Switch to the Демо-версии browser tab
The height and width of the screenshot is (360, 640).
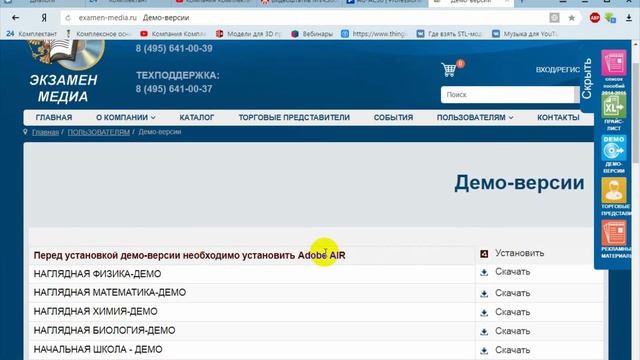coord(470,2)
